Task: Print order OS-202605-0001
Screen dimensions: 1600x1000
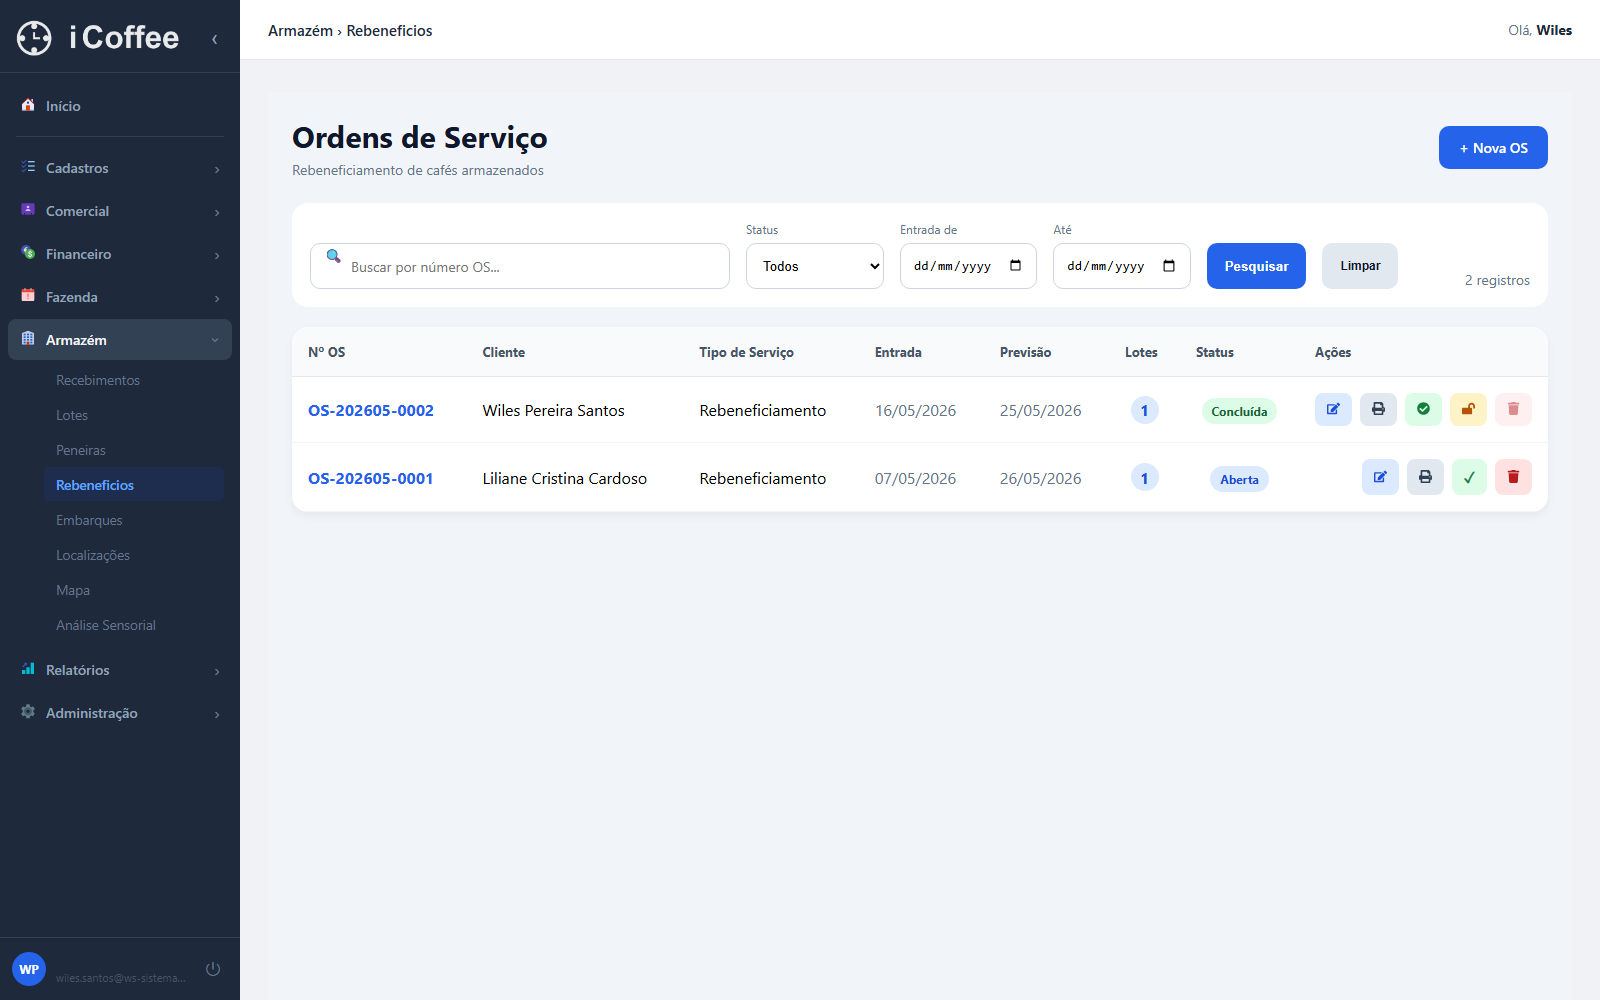Action: 1425,477
